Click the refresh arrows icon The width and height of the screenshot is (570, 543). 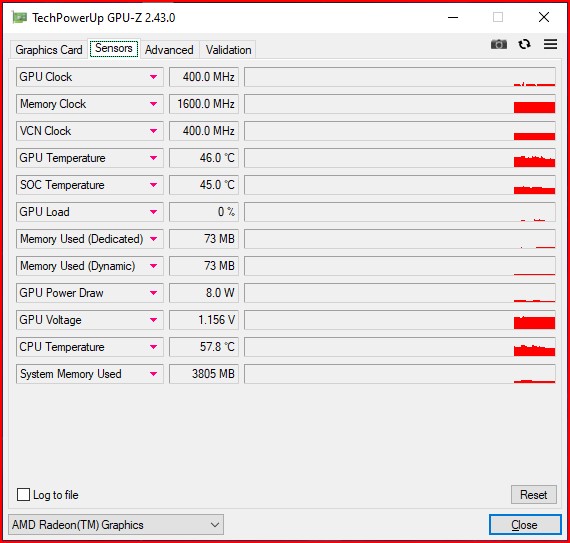524,44
